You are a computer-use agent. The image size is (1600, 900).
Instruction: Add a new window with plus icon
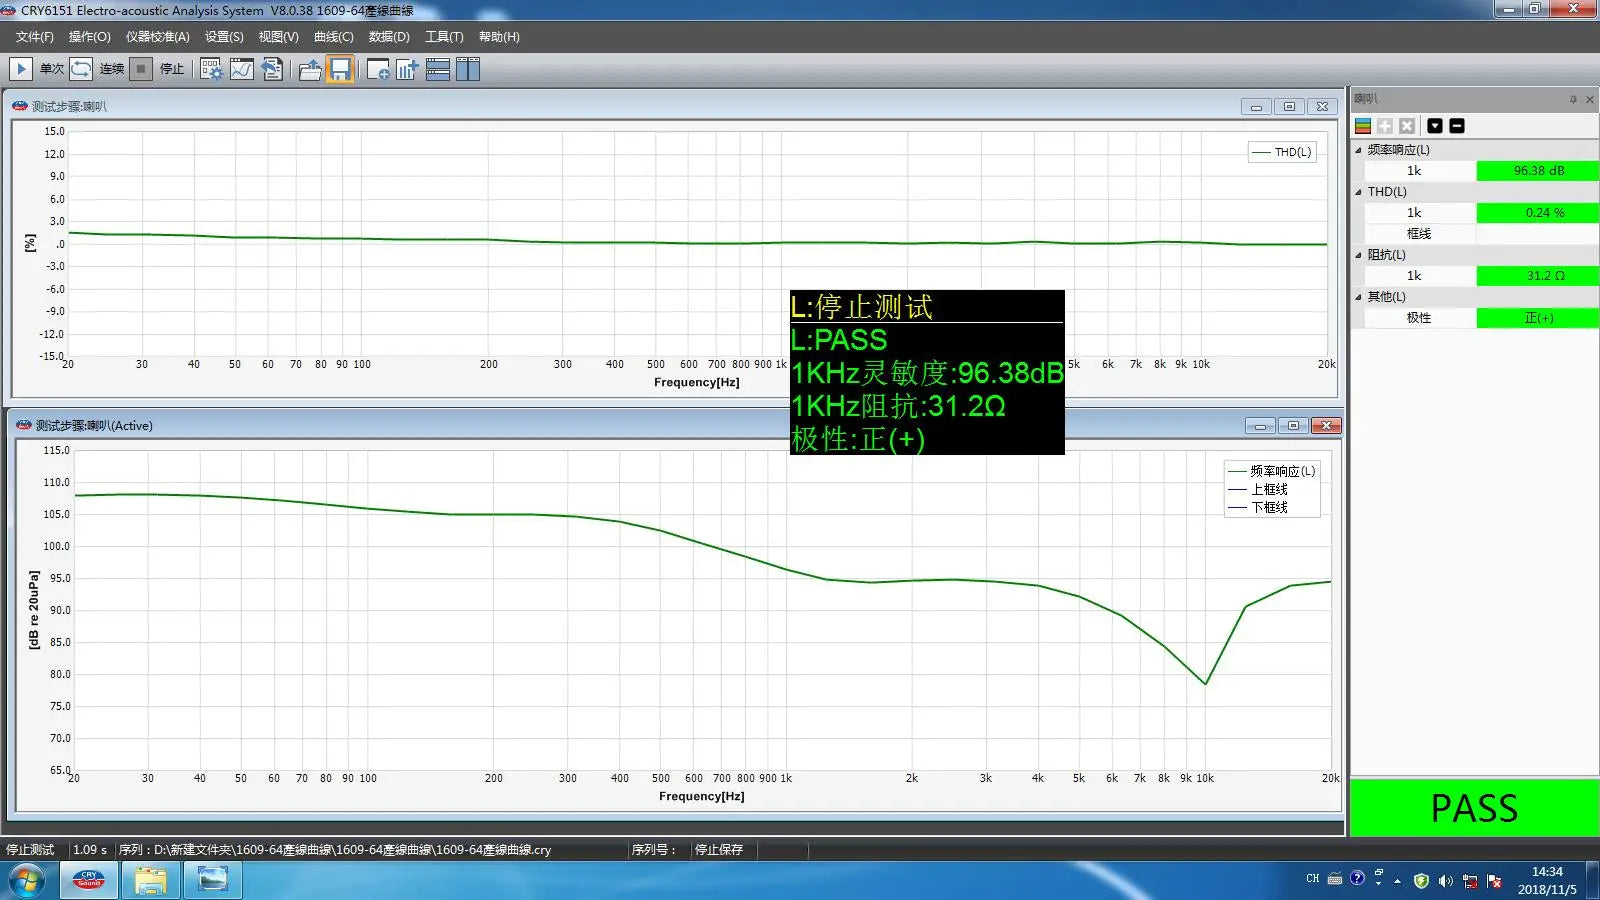point(378,69)
